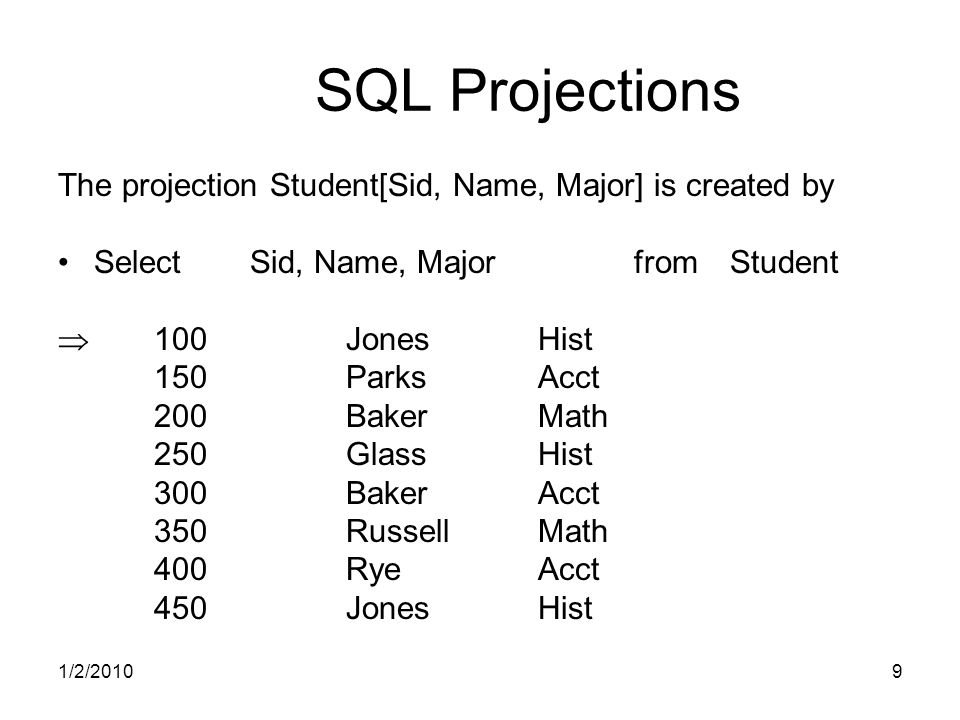Click the Sid, Name, Major column list

372,263
